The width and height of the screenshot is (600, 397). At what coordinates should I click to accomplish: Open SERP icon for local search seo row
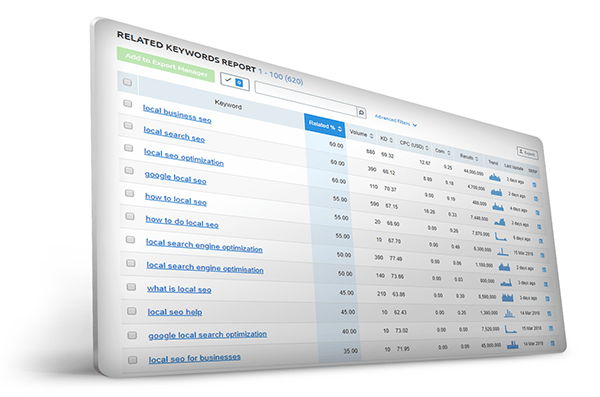click(536, 199)
